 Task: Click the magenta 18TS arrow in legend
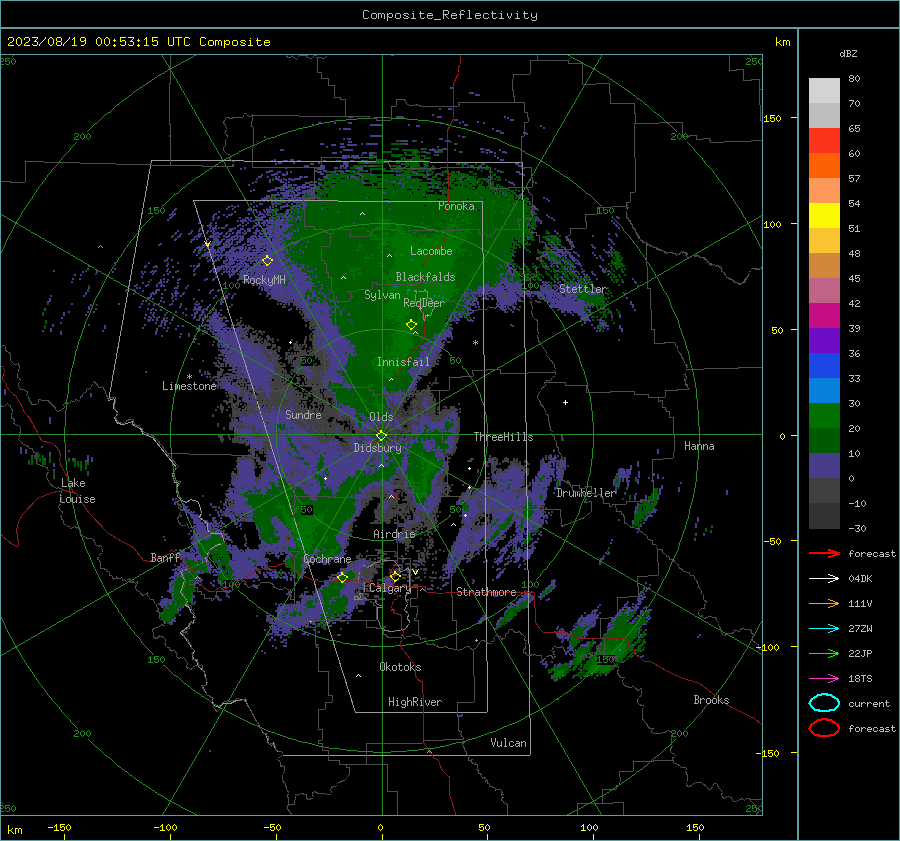point(824,679)
